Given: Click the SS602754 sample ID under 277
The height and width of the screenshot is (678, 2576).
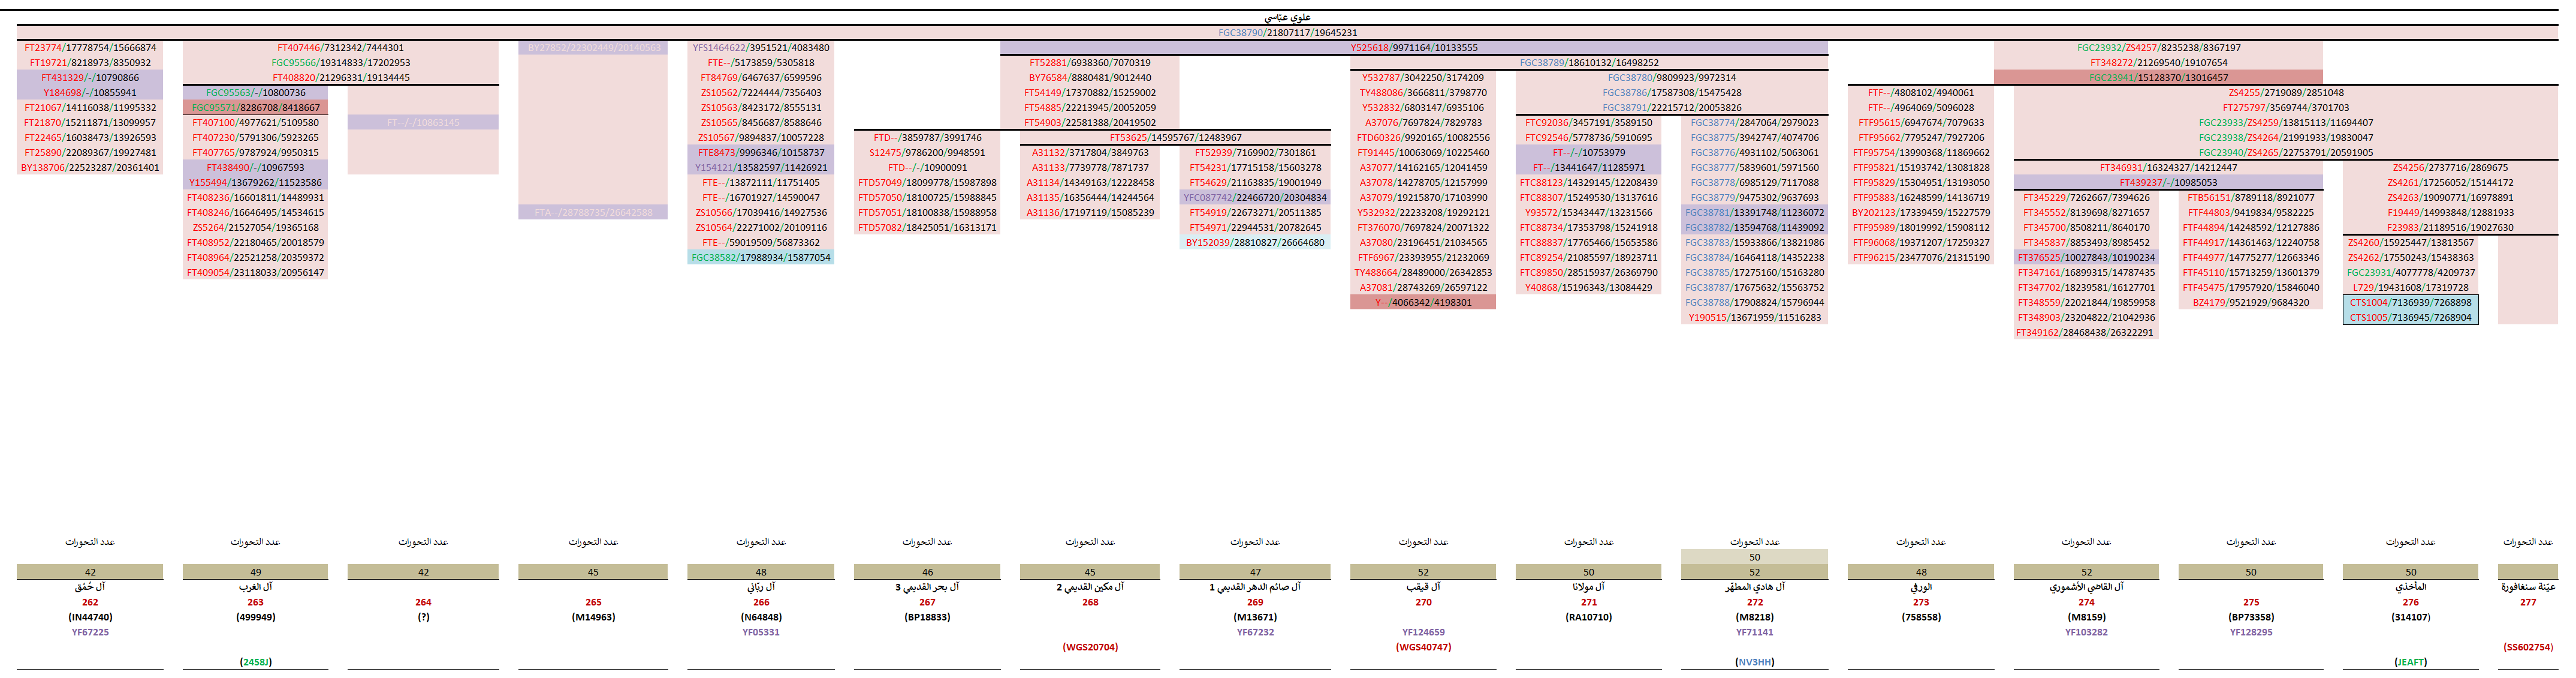Looking at the screenshot, I should point(2527,647).
